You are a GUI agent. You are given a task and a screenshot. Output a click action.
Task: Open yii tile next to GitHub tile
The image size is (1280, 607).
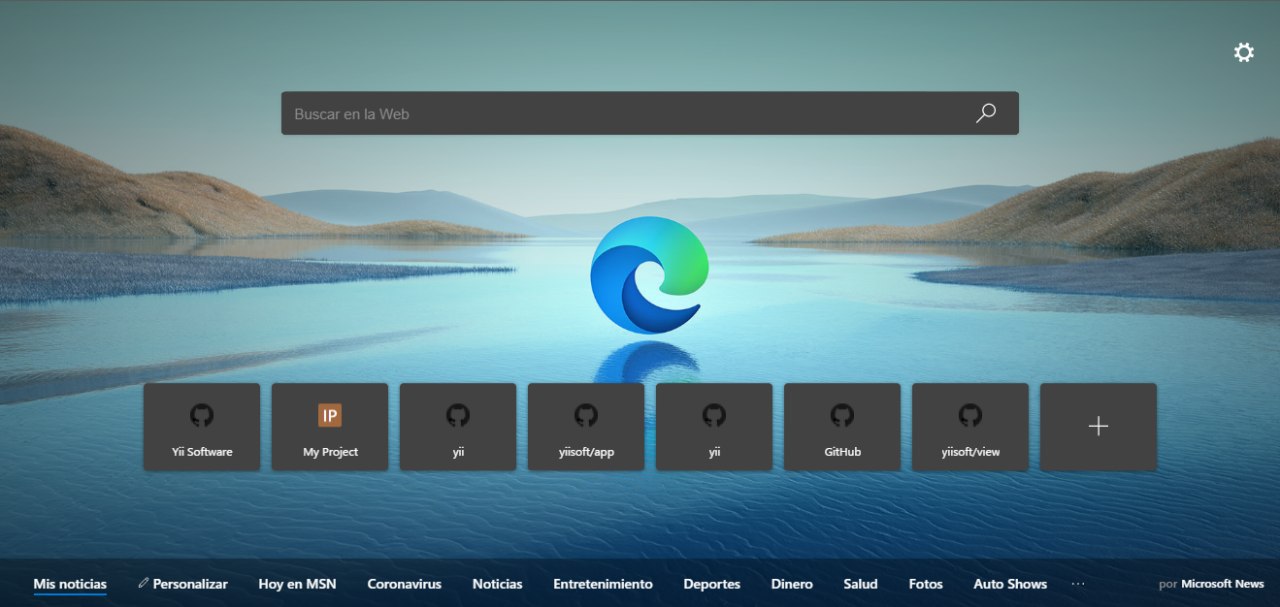click(x=714, y=427)
